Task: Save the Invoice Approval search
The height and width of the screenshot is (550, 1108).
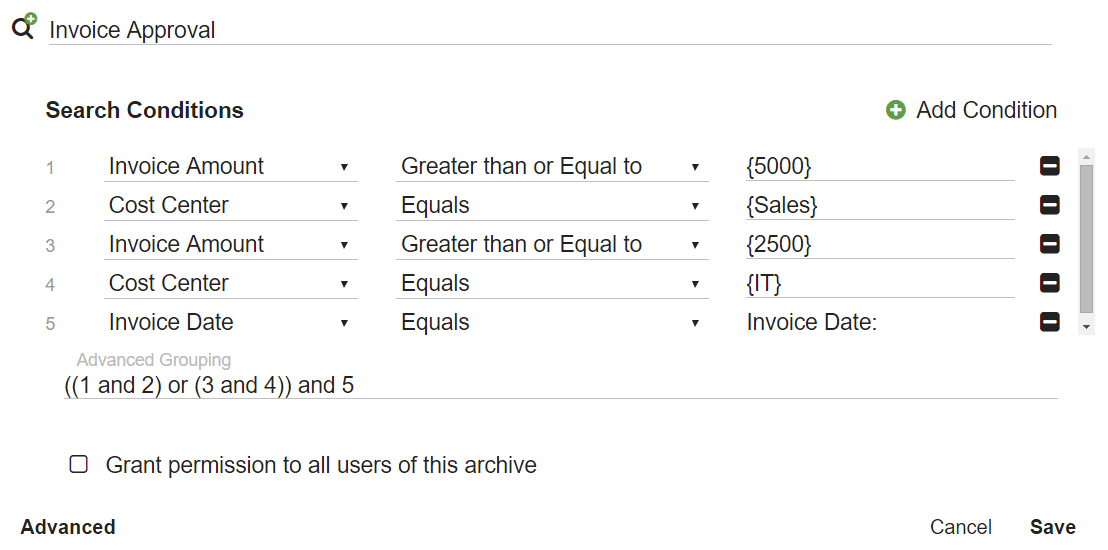Action: click(1052, 527)
